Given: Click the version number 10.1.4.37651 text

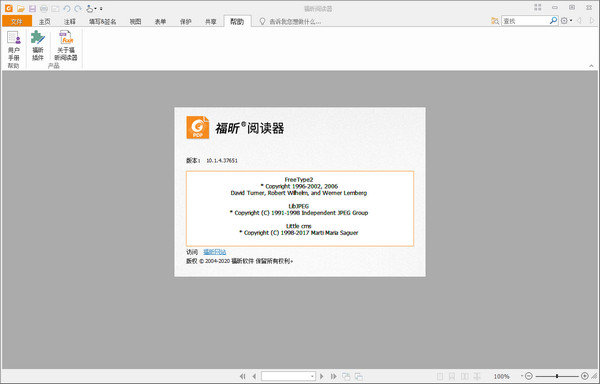Looking at the screenshot, I should [222, 161].
